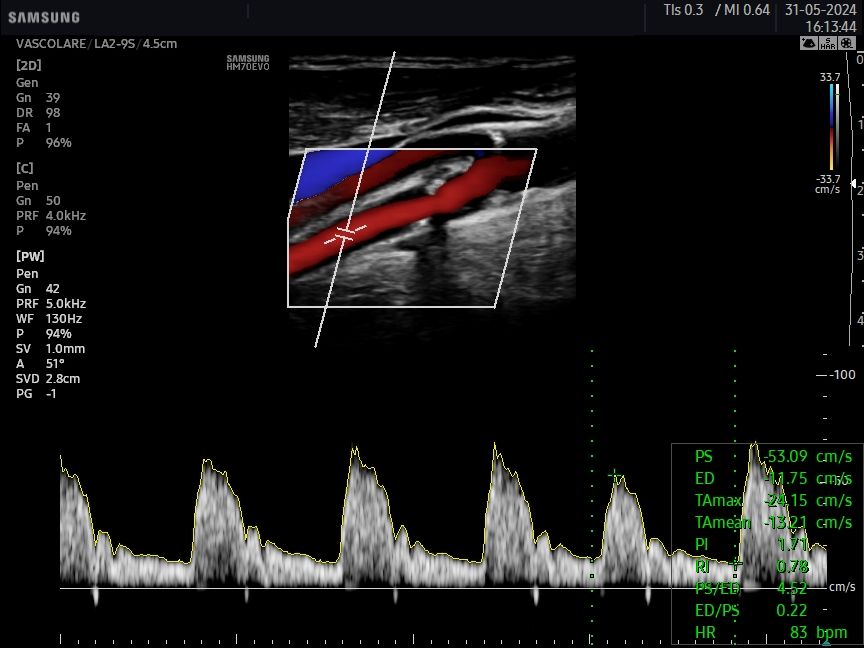Select the RI value in results box
The image size is (864, 648).
792,567
